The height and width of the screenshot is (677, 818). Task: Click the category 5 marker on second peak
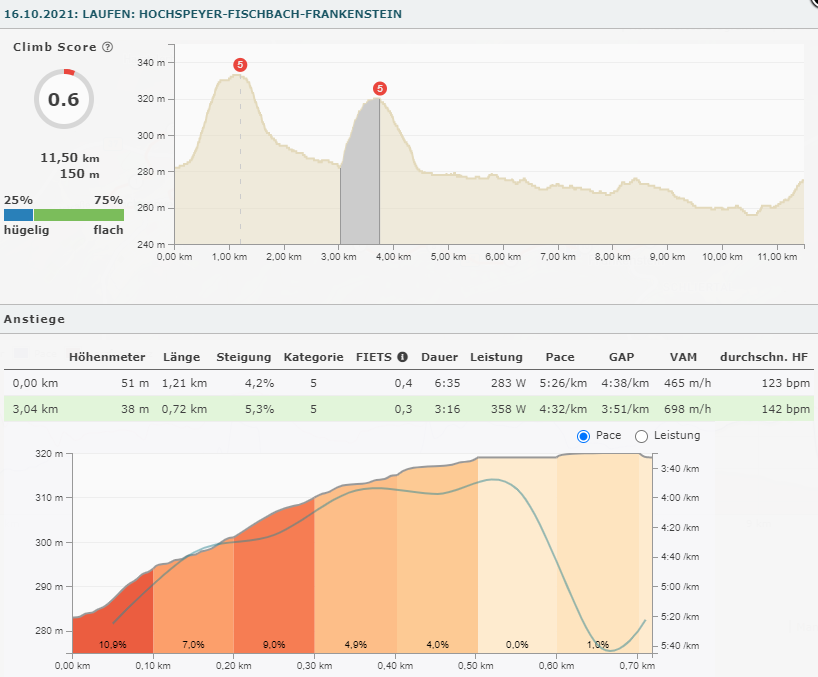[x=379, y=88]
